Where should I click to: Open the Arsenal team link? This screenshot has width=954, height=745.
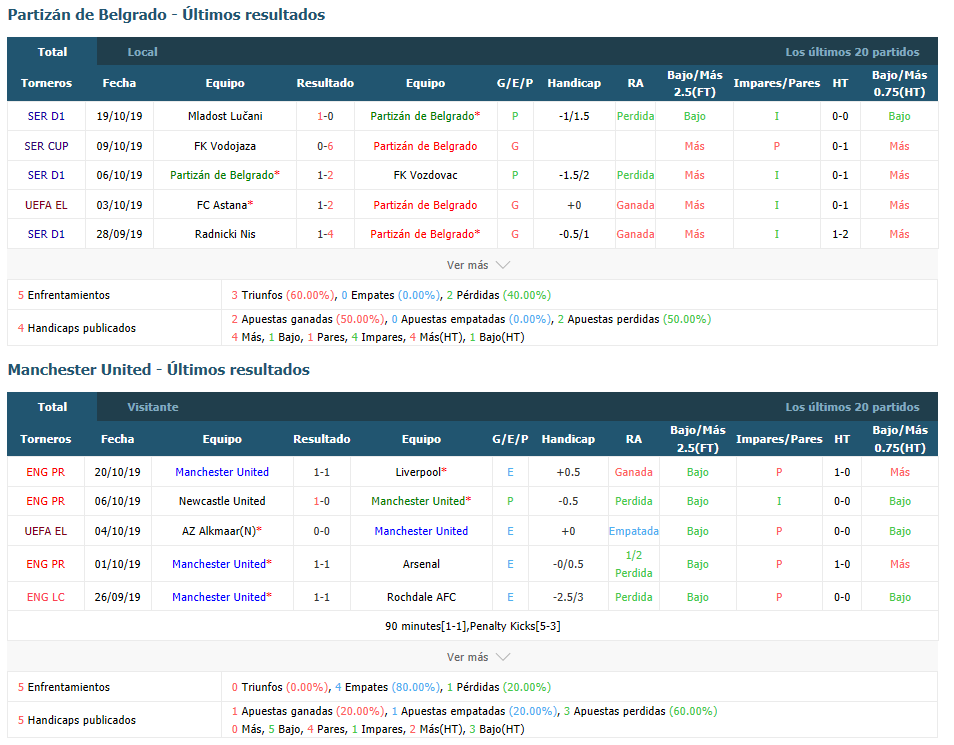tap(421, 564)
